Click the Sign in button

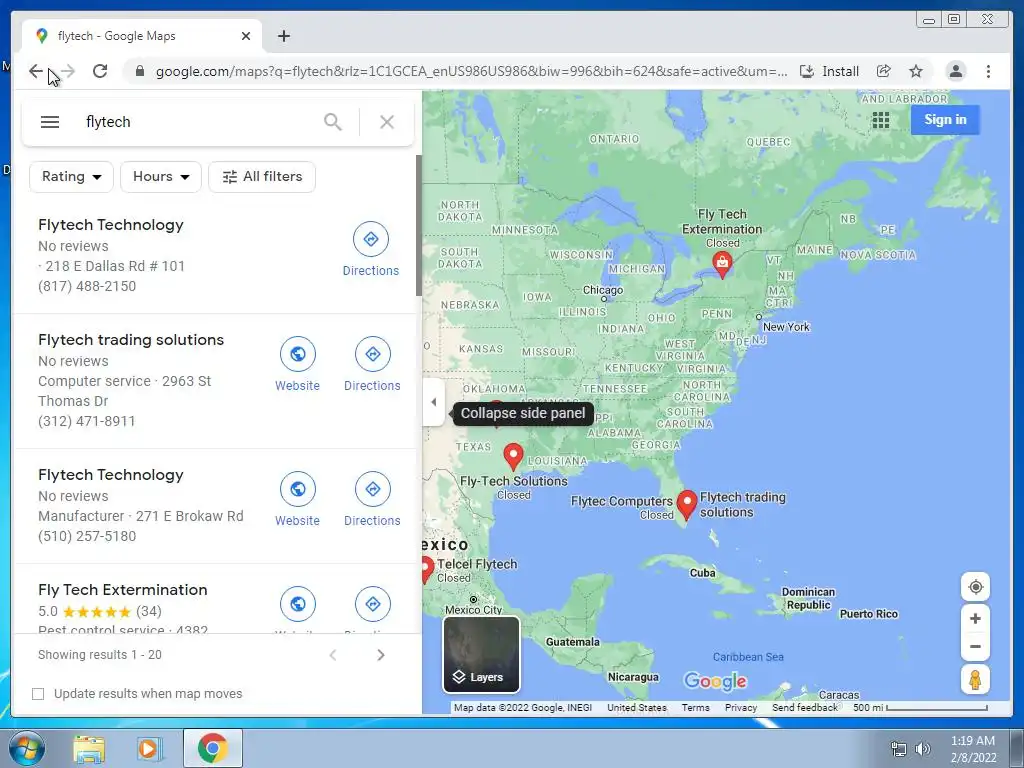point(945,120)
